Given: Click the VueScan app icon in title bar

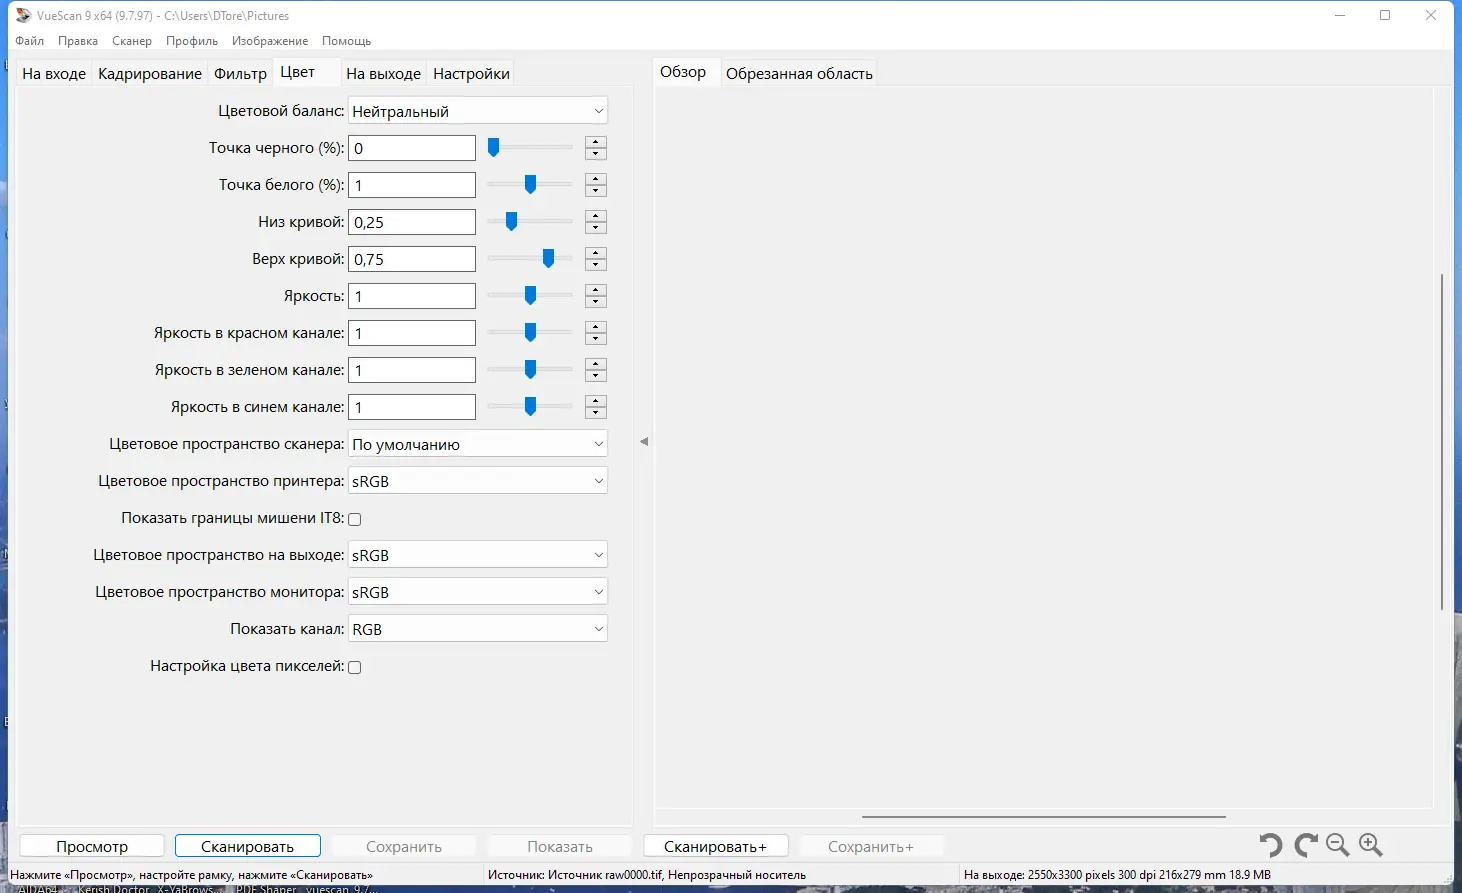Looking at the screenshot, I should point(23,15).
